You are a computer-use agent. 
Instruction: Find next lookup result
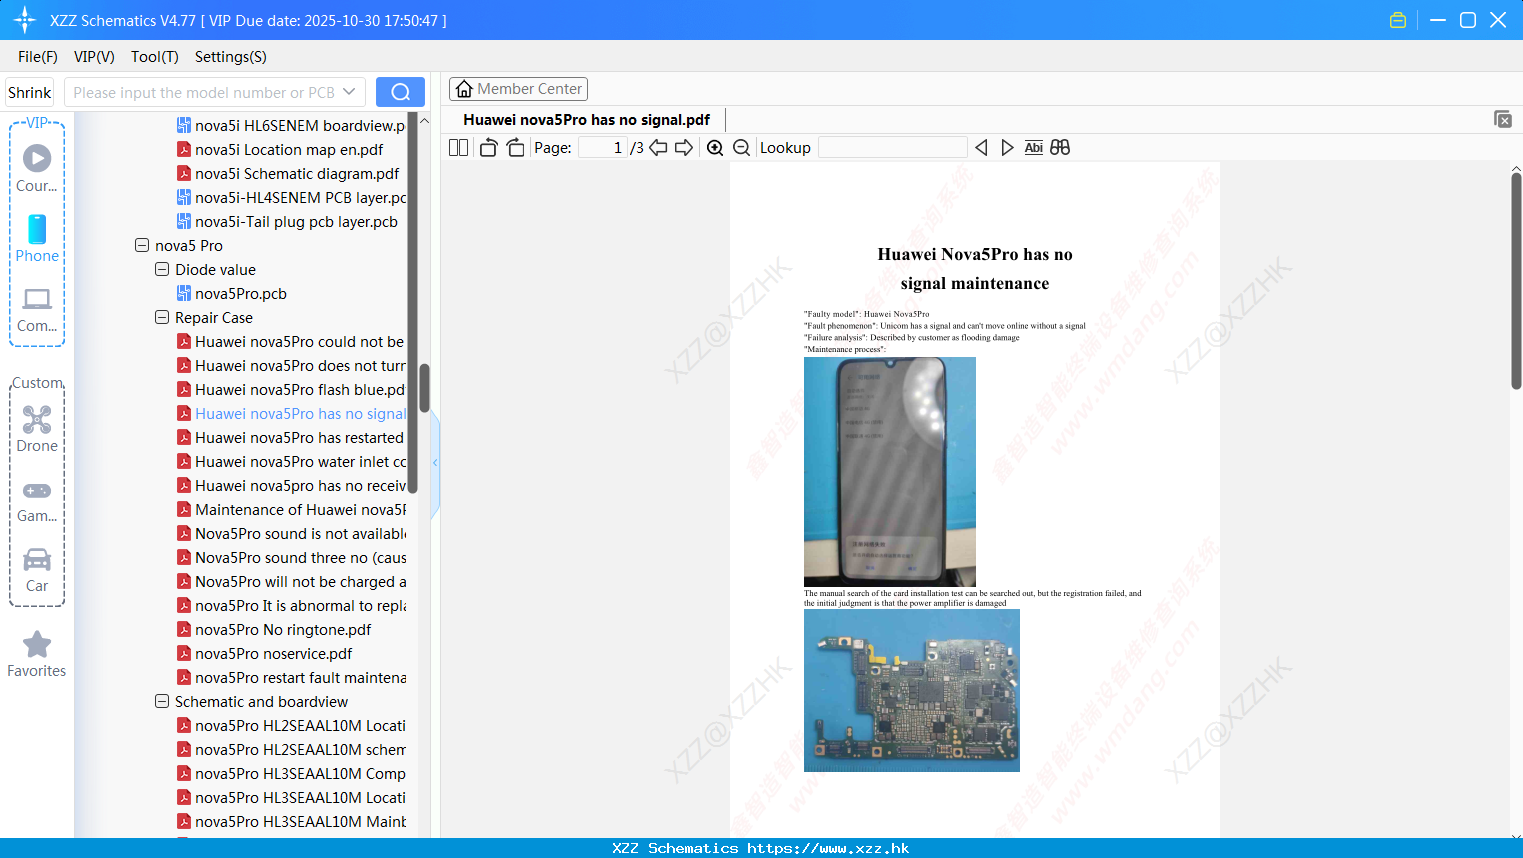[1007, 148]
